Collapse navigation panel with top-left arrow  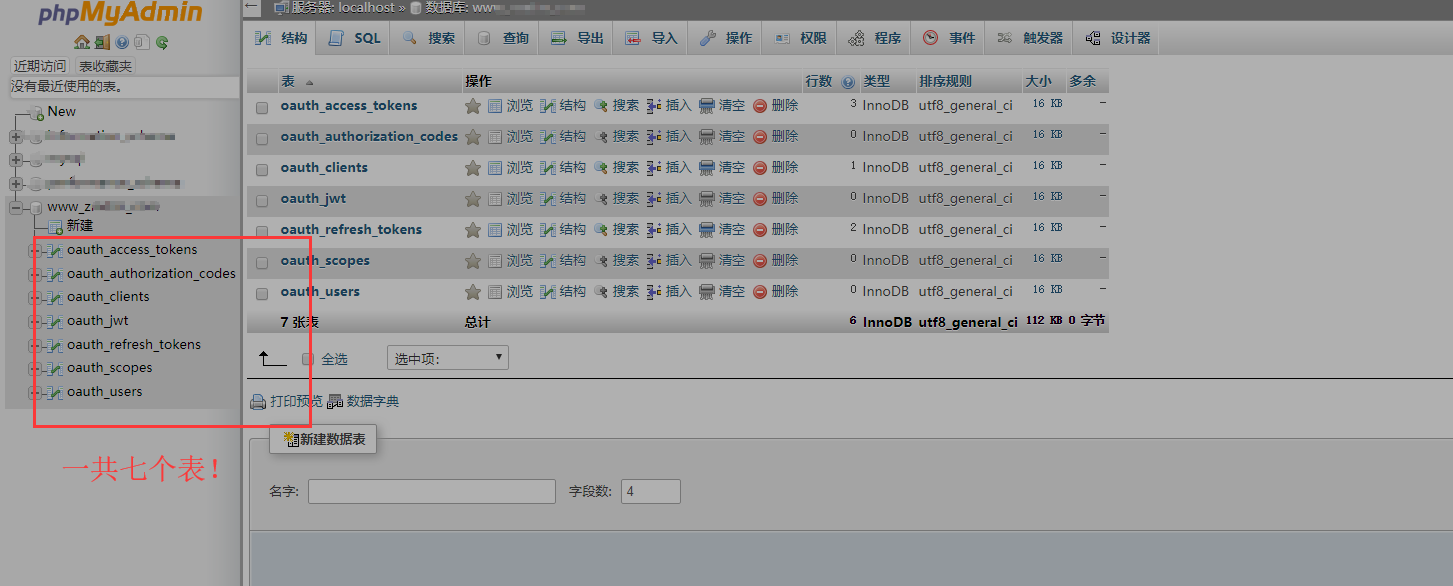coord(253,8)
